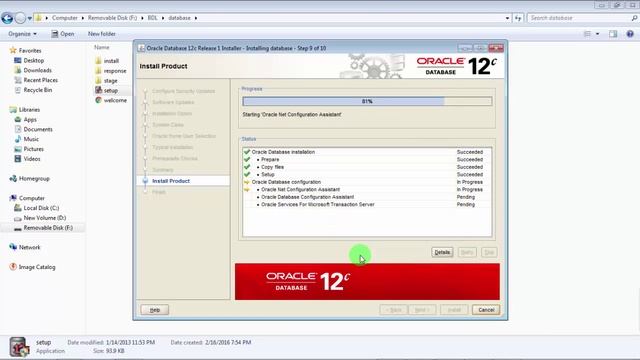Click Oracle Database Configuration Assistant row
Viewport: 640px width, 360px height.
[x=367, y=197]
